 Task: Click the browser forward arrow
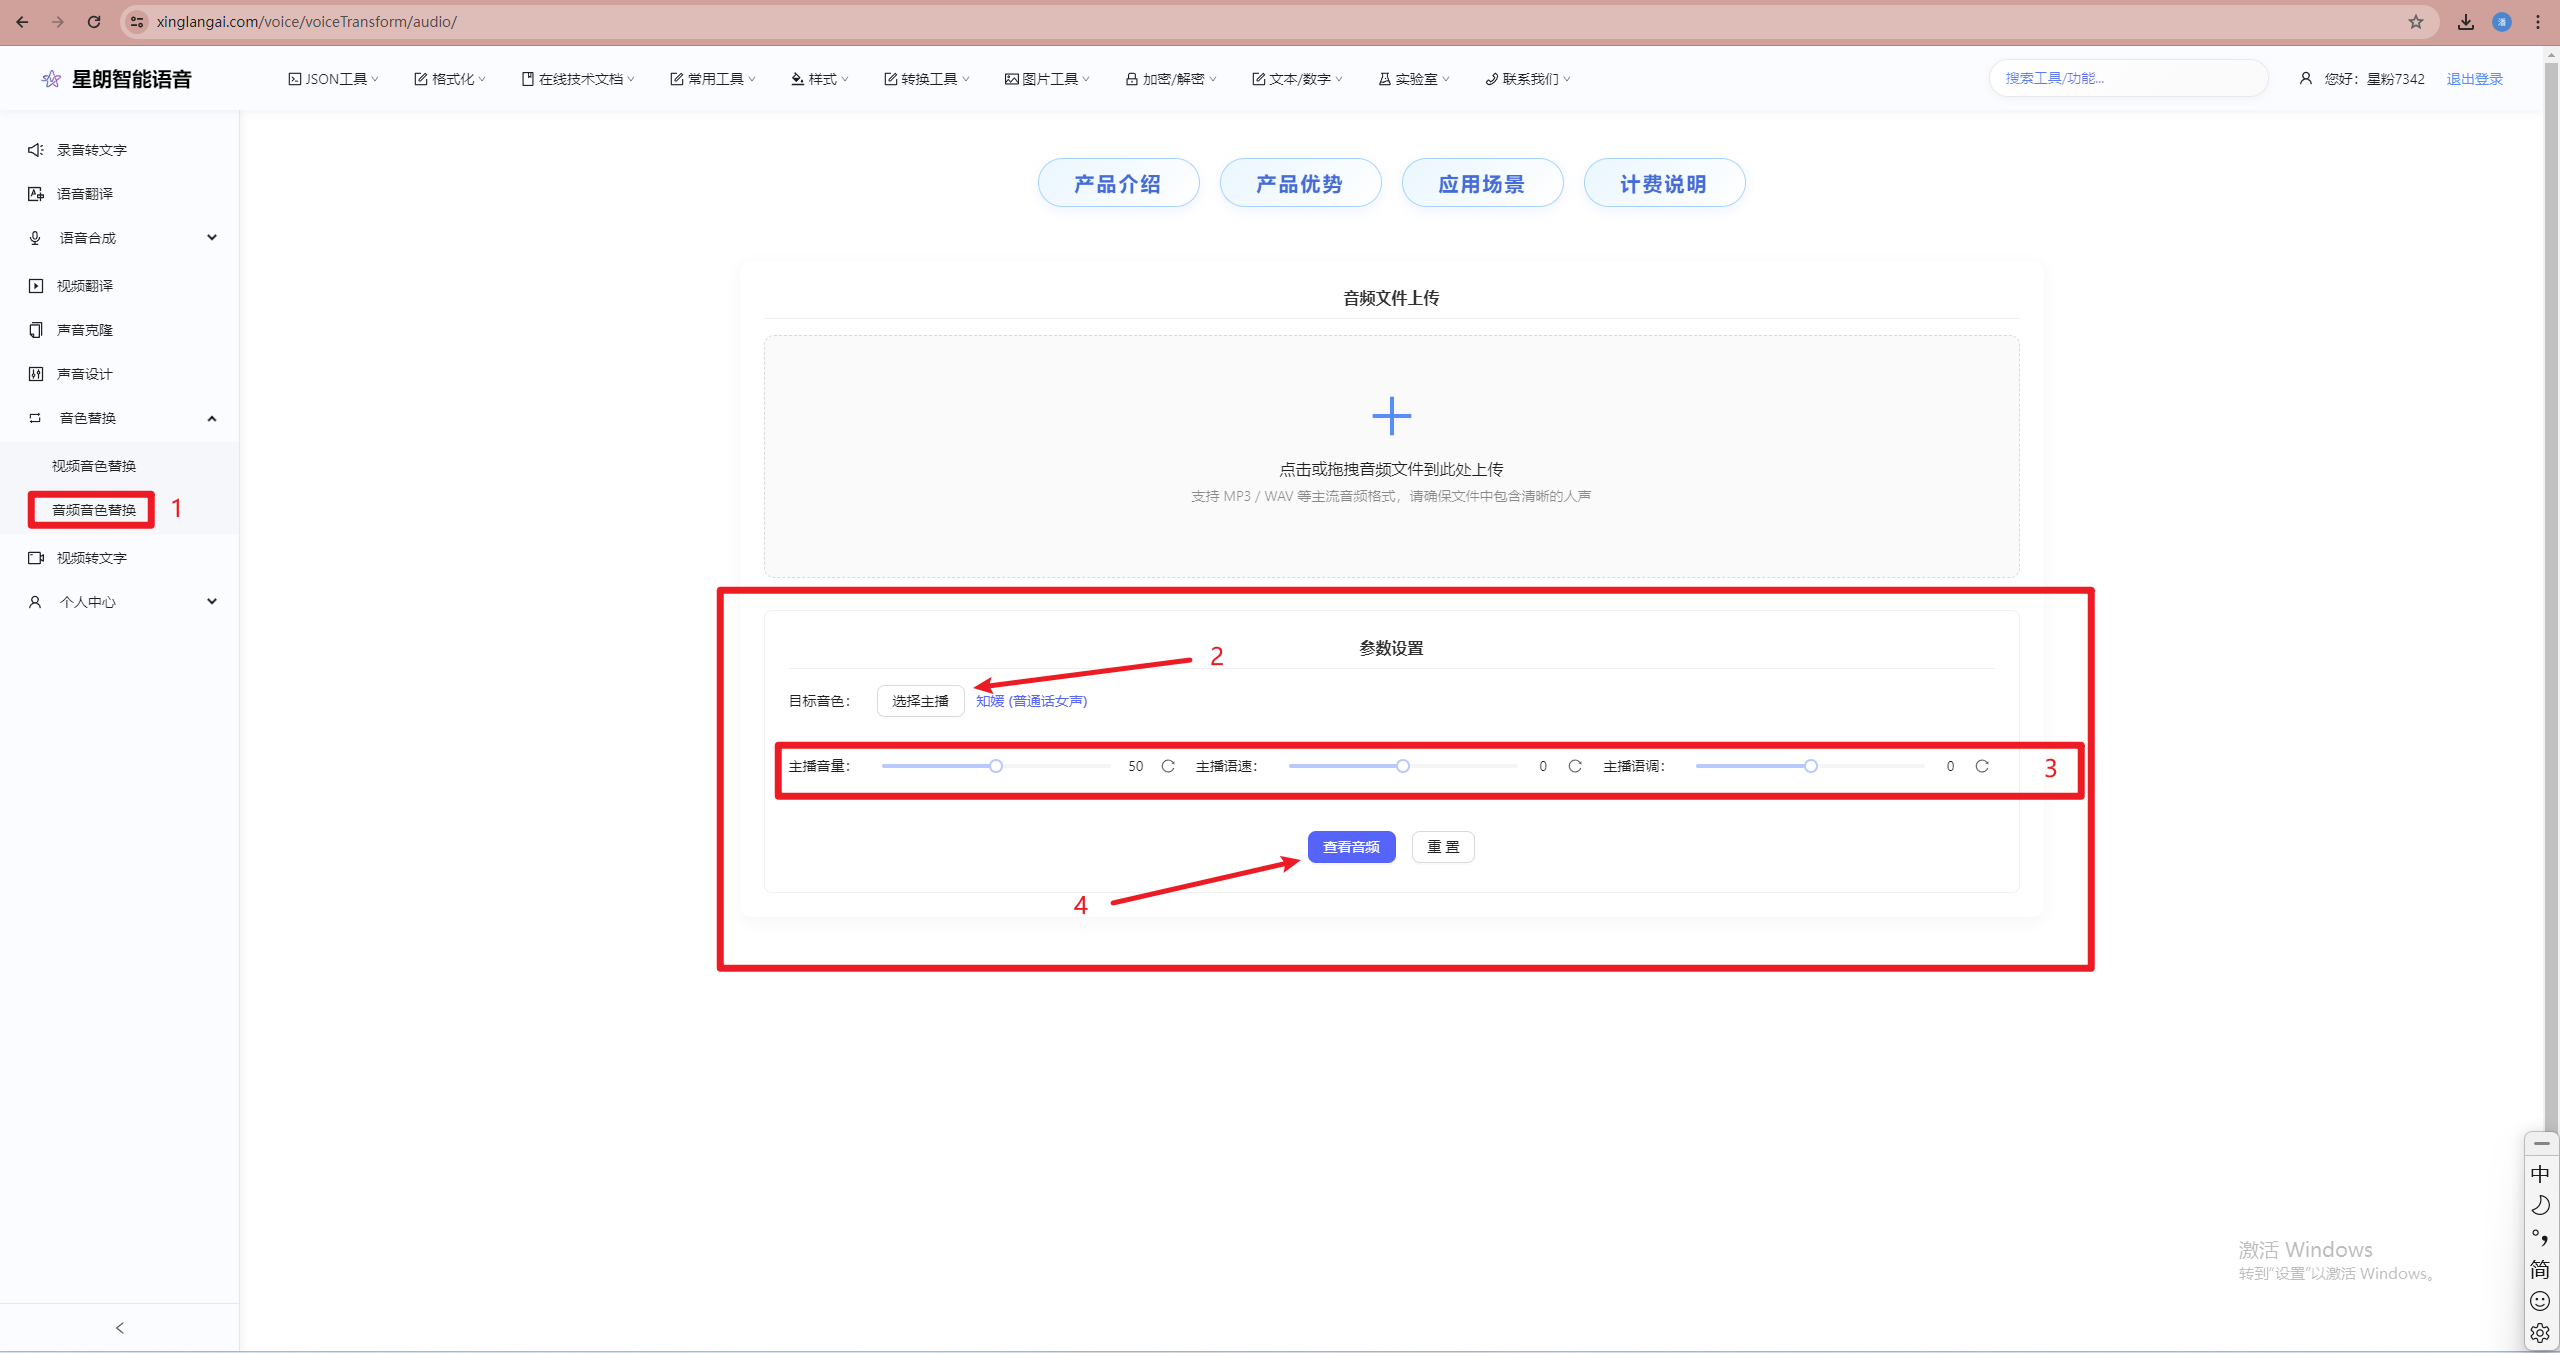pyautogui.click(x=58, y=21)
